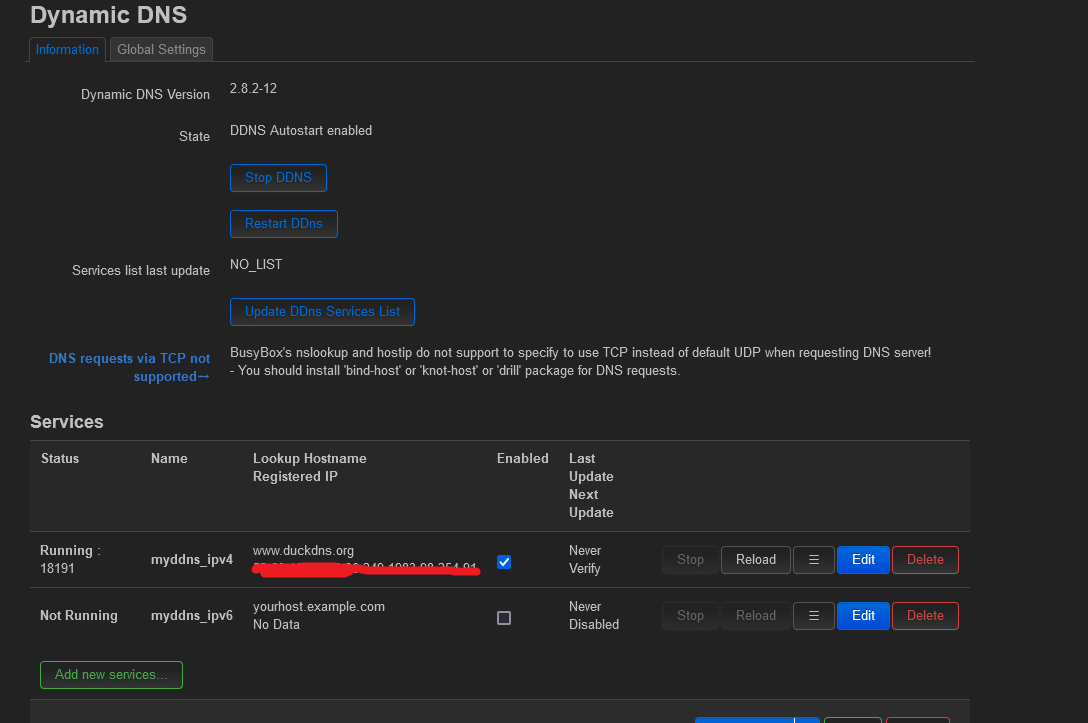Click the No Data registered IP text
Screen dimensions: 1088x723
click(x=276, y=624)
